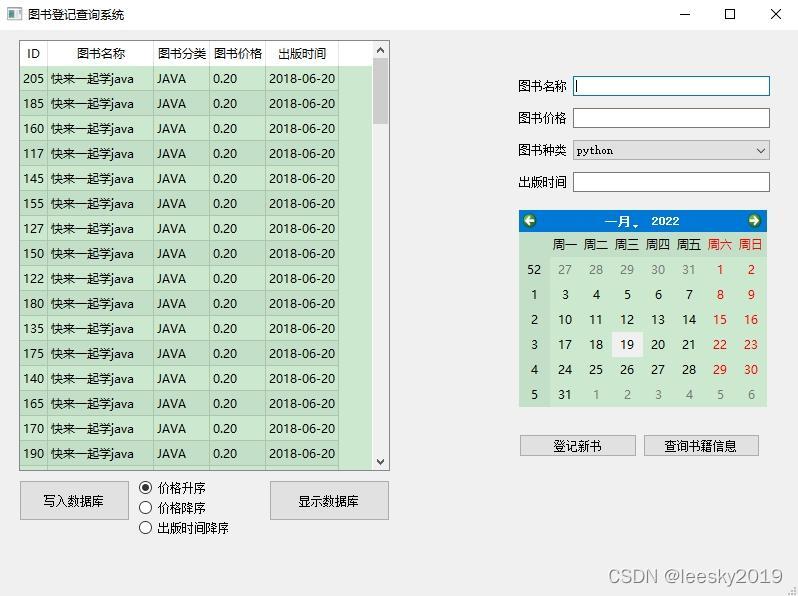Click the 2022 year in calendar header
Image resolution: width=798 pixels, height=596 pixels.
pos(665,221)
